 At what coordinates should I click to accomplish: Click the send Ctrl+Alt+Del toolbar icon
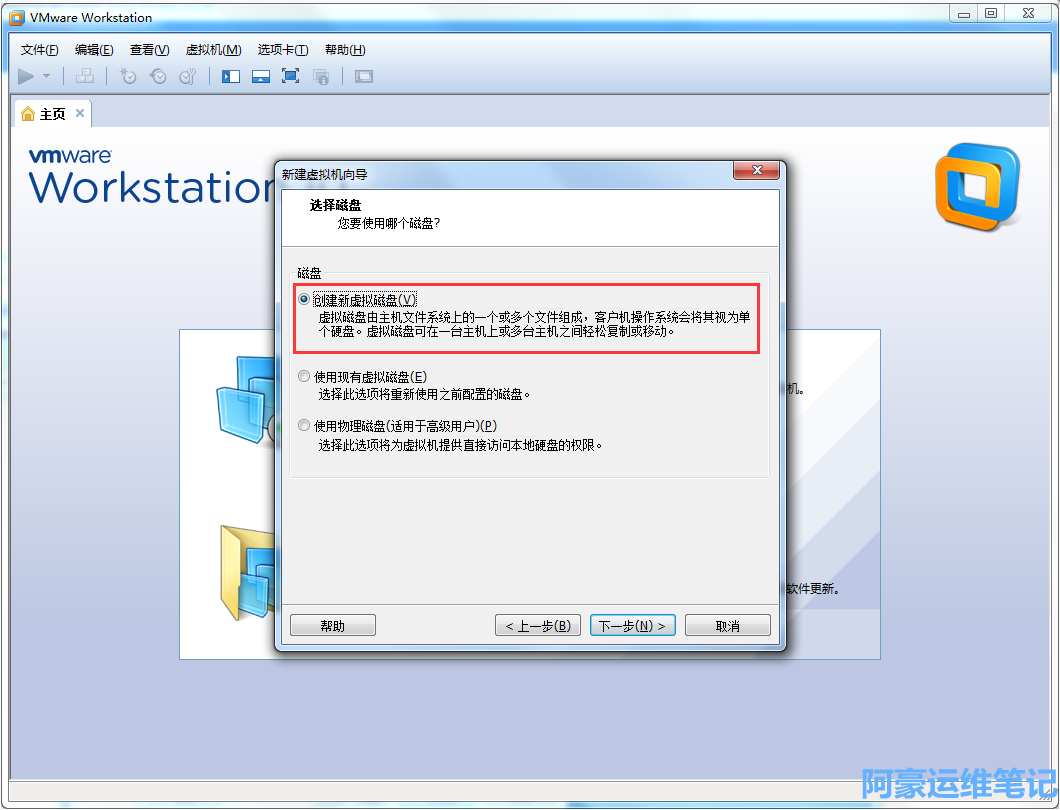(x=85, y=76)
